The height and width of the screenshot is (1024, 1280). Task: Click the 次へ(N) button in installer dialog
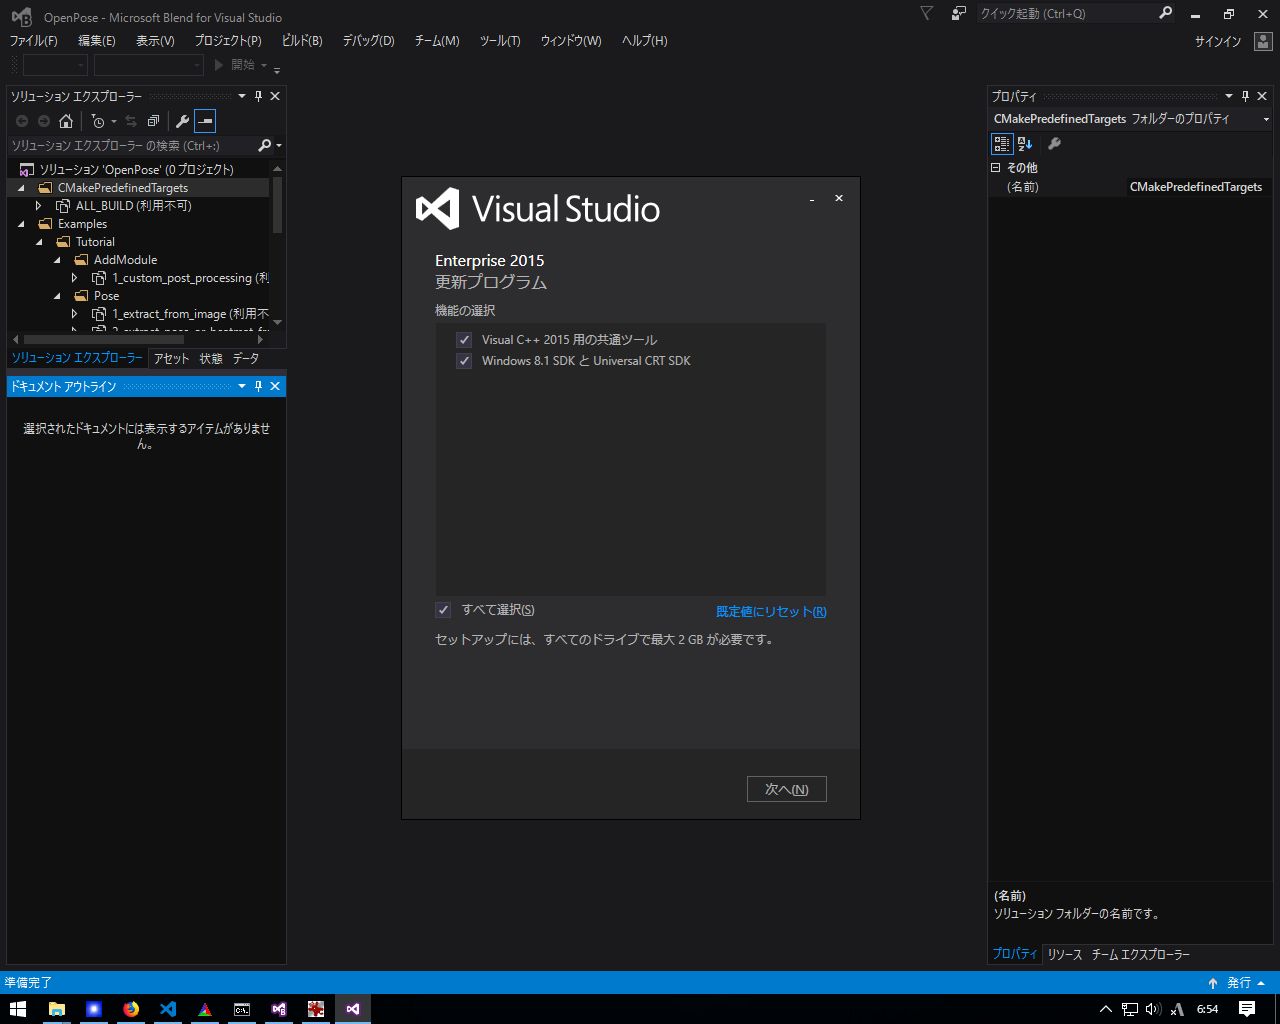pos(786,789)
